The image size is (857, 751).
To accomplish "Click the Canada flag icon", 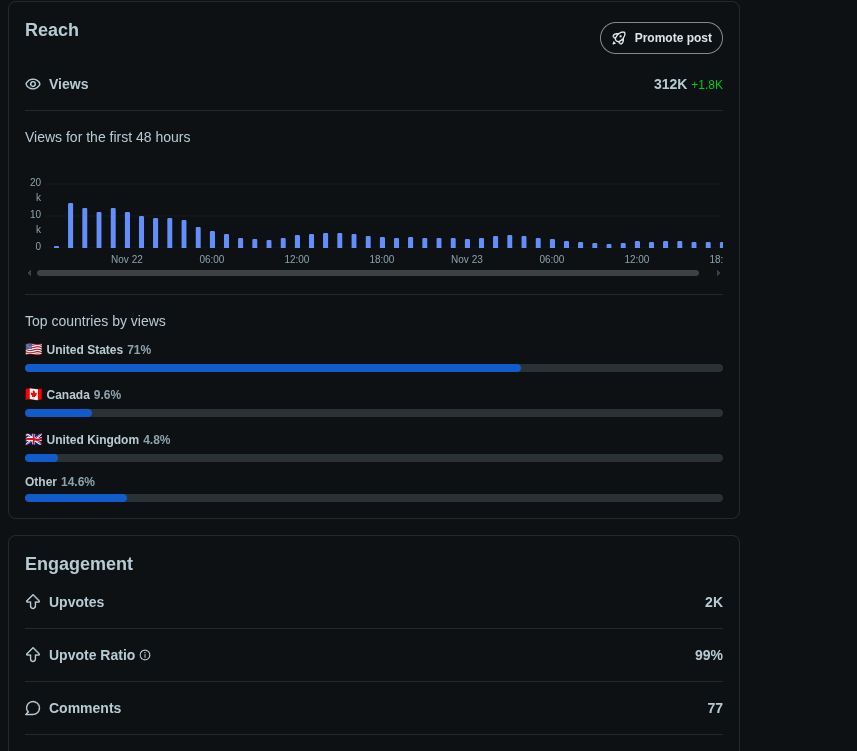I will tap(33, 394).
